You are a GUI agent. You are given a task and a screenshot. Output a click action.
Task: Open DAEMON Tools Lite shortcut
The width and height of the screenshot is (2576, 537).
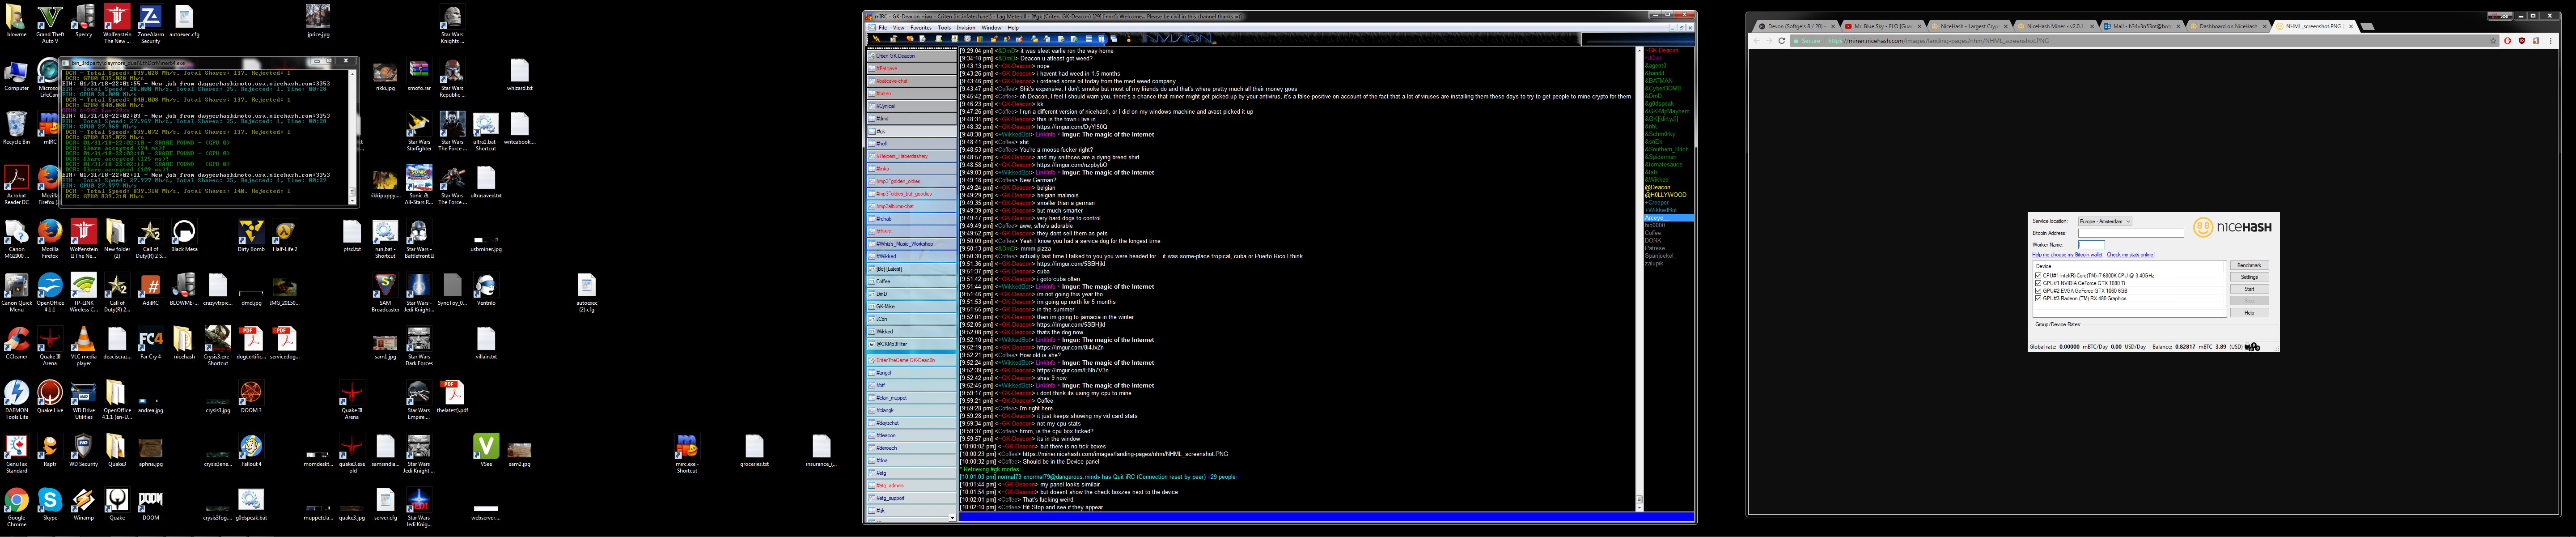point(16,400)
